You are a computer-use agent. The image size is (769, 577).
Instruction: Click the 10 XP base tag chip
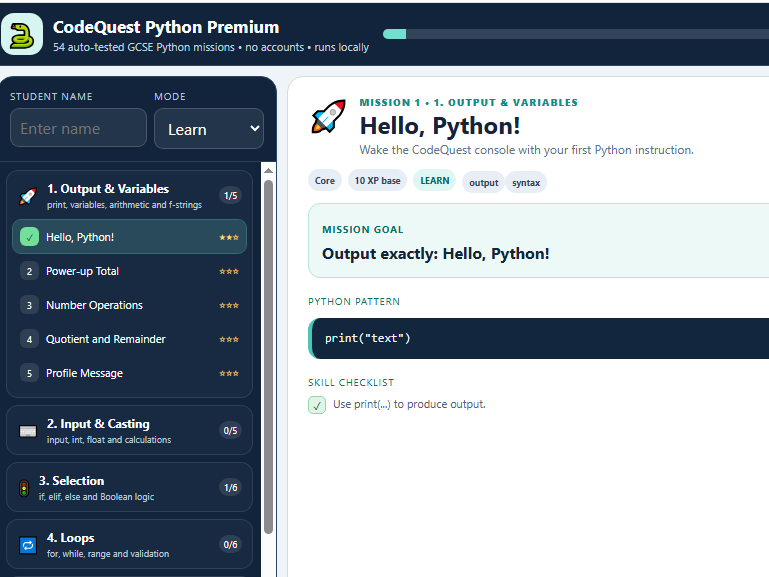pyautogui.click(x=377, y=180)
